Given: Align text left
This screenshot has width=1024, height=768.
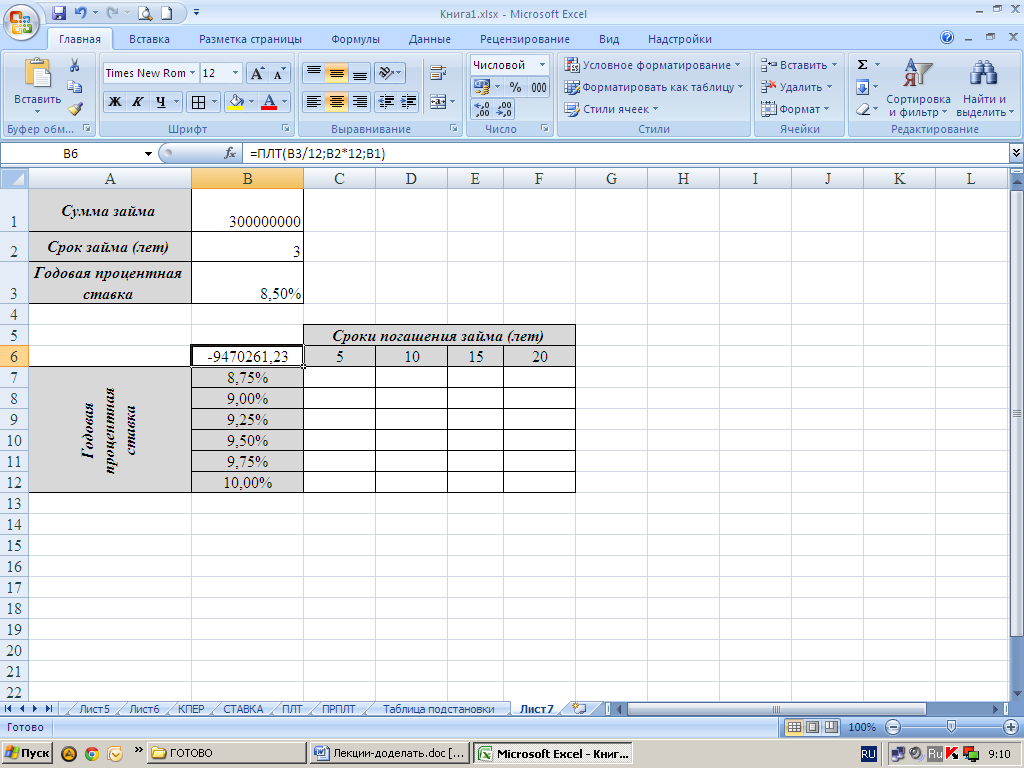Looking at the screenshot, I should (x=313, y=102).
